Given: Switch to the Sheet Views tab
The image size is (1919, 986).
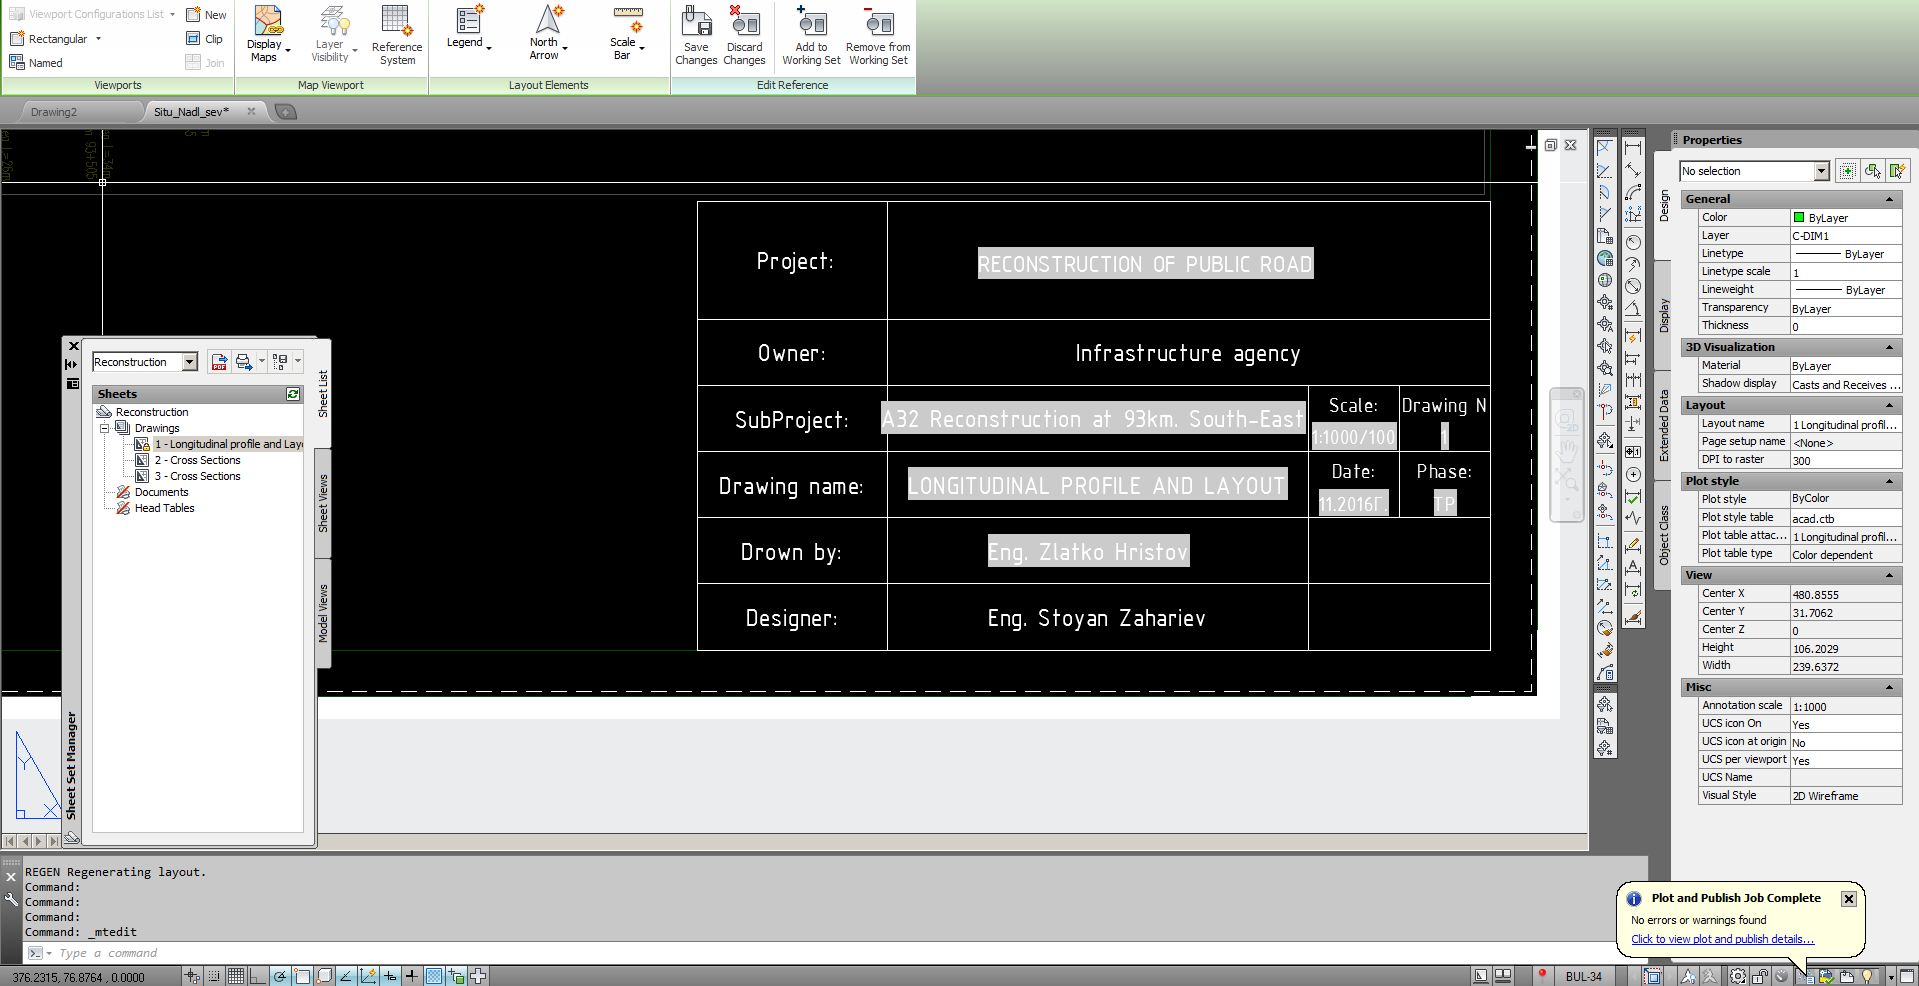Looking at the screenshot, I should point(323,503).
